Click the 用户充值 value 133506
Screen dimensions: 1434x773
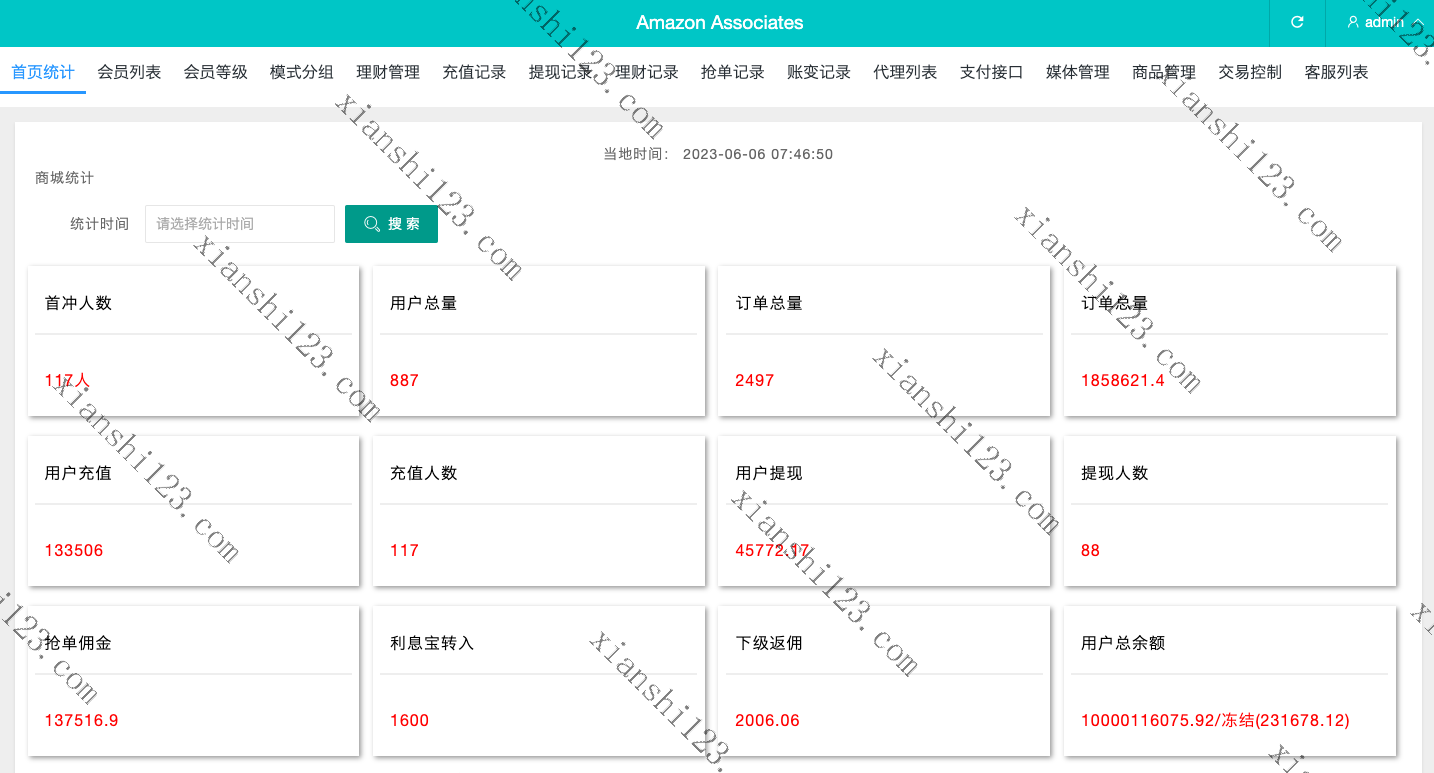[x=74, y=550]
